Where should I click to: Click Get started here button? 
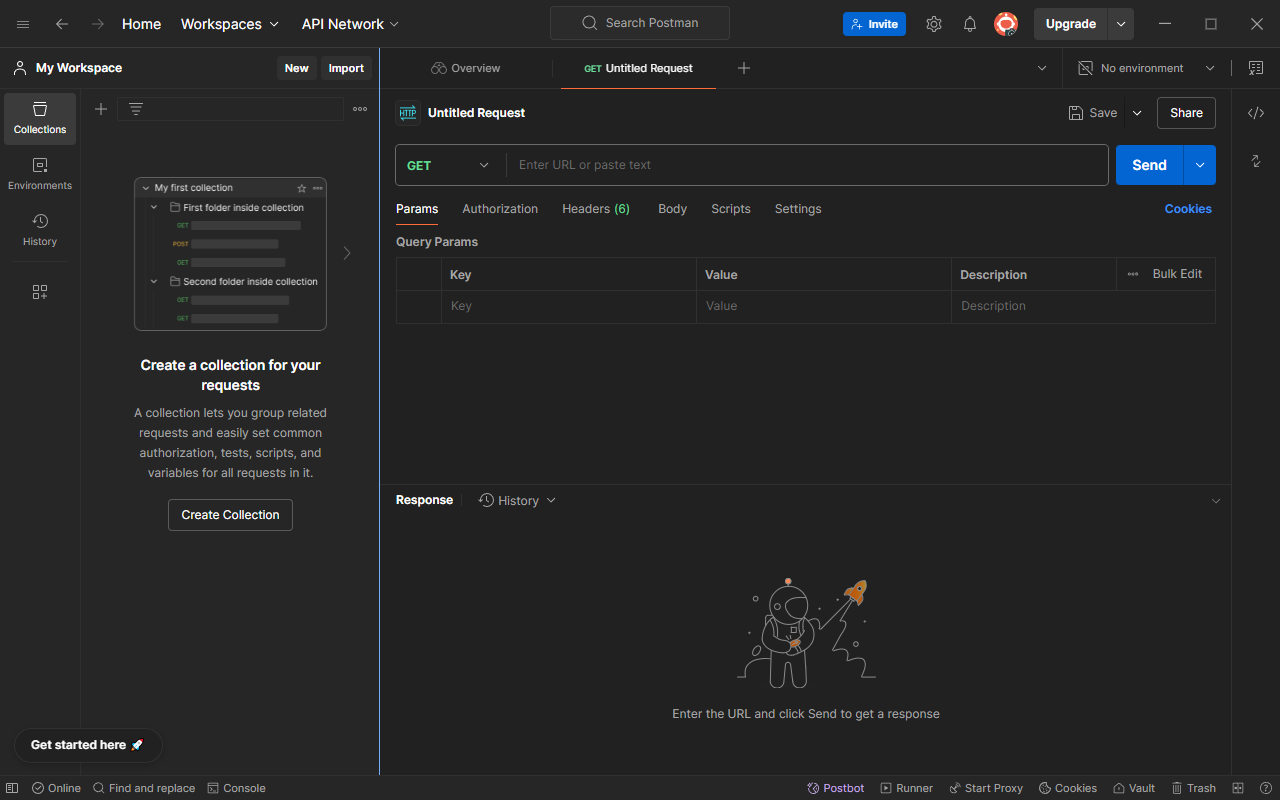coord(88,745)
